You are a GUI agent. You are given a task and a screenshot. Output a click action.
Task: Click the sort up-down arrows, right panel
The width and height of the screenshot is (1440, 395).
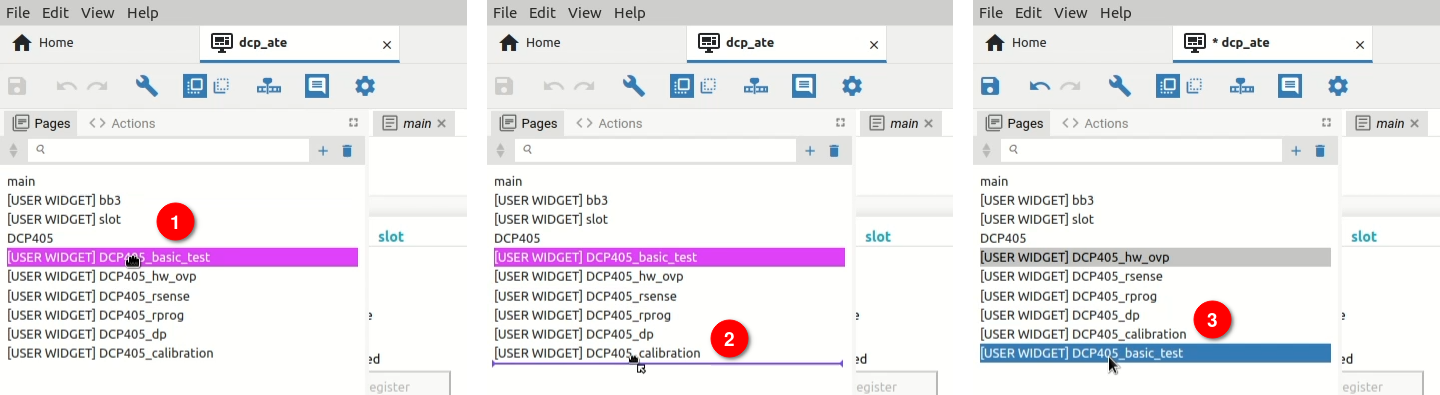985,151
